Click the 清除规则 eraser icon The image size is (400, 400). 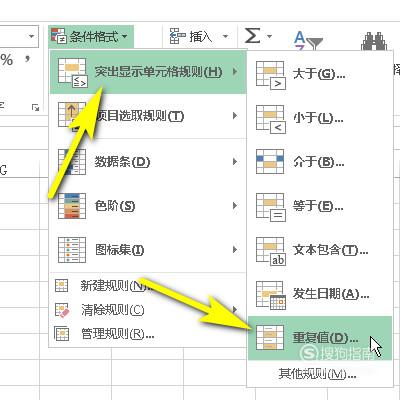coord(62,310)
